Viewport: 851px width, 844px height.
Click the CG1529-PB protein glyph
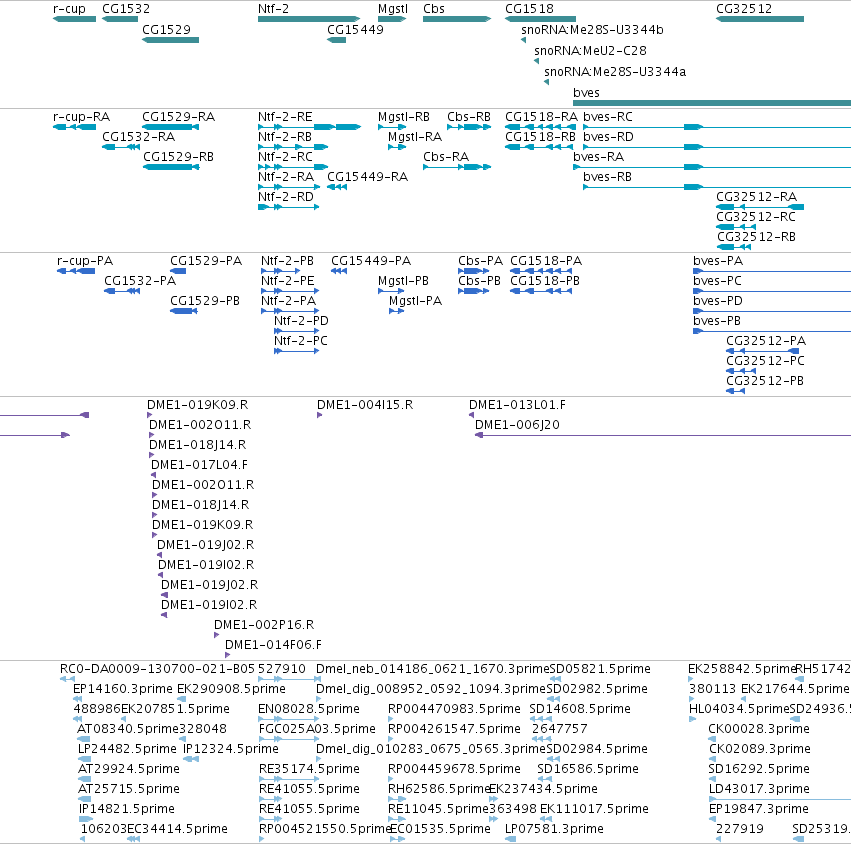(x=184, y=311)
